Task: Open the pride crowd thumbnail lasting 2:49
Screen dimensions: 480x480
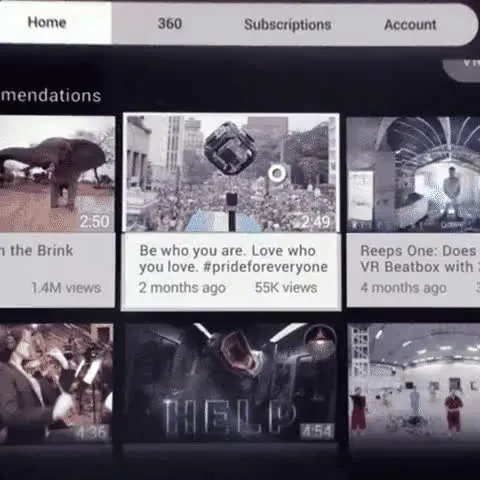Action: tap(231, 173)
